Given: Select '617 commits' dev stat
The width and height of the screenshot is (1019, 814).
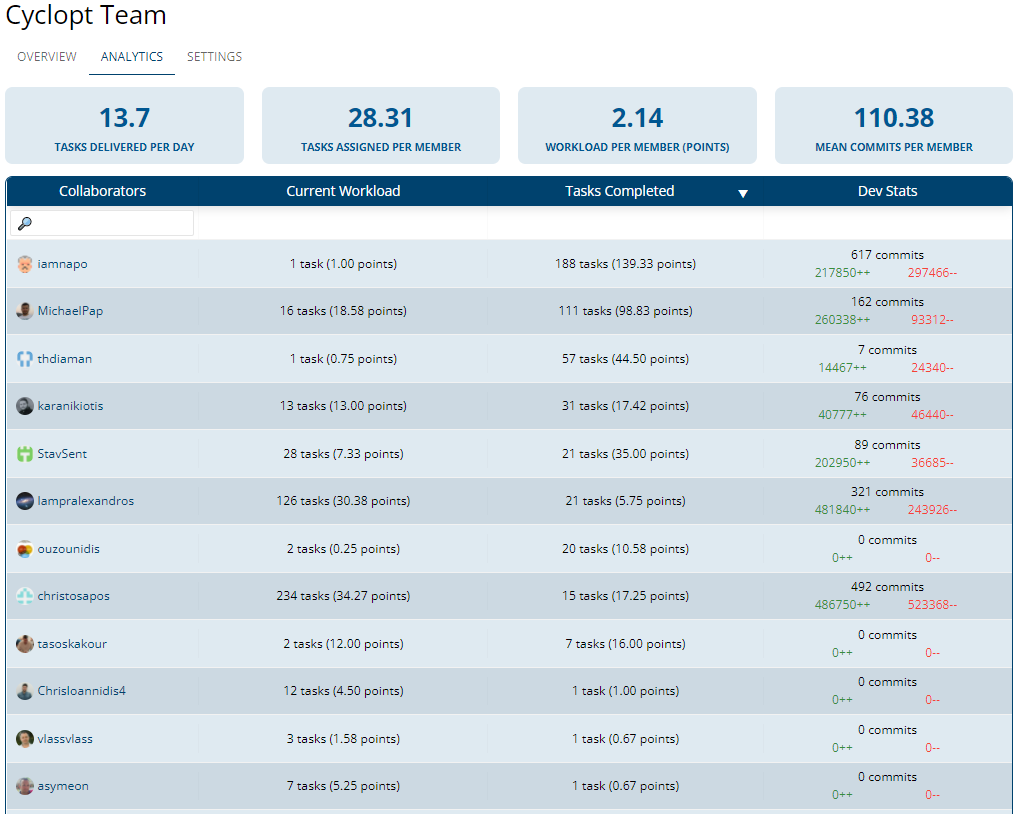Looking at the screenshot, I should [887, 255].
